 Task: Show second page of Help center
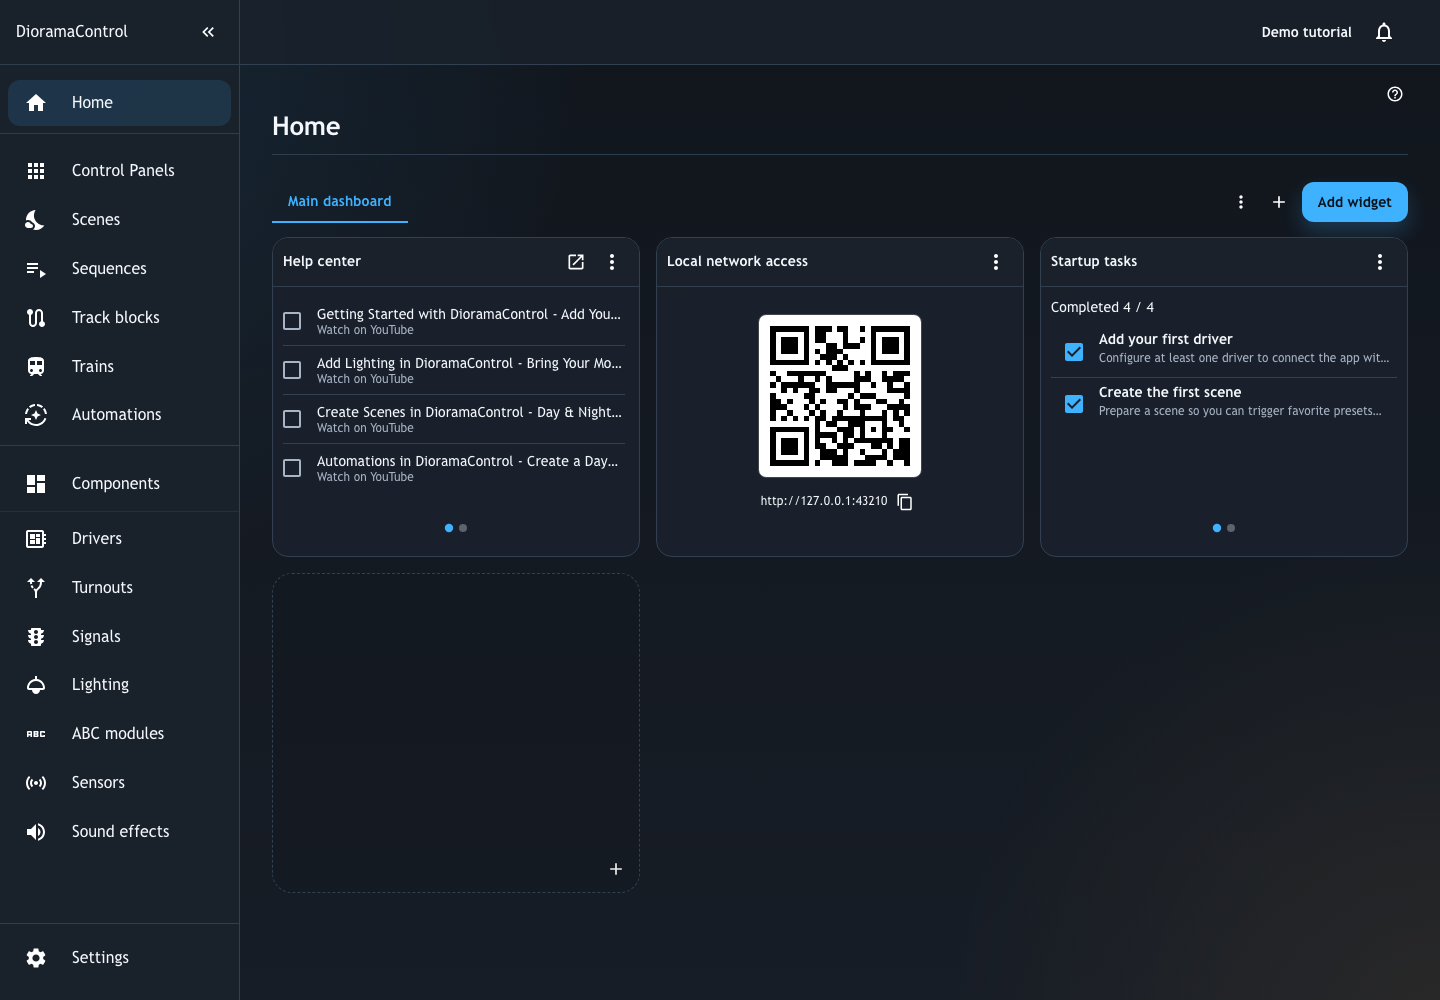click(x=463, y=528)
